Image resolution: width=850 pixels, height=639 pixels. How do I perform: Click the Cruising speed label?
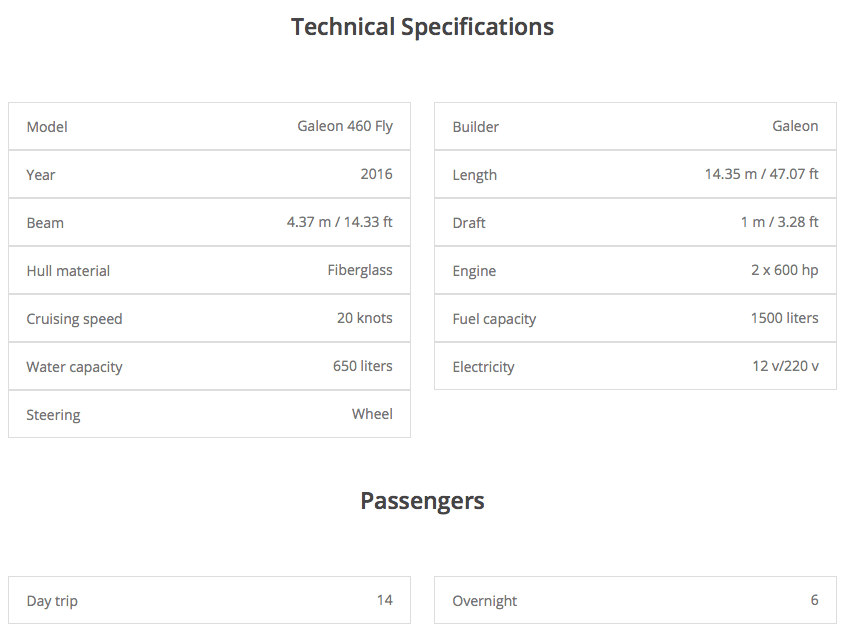pos(74,319)
